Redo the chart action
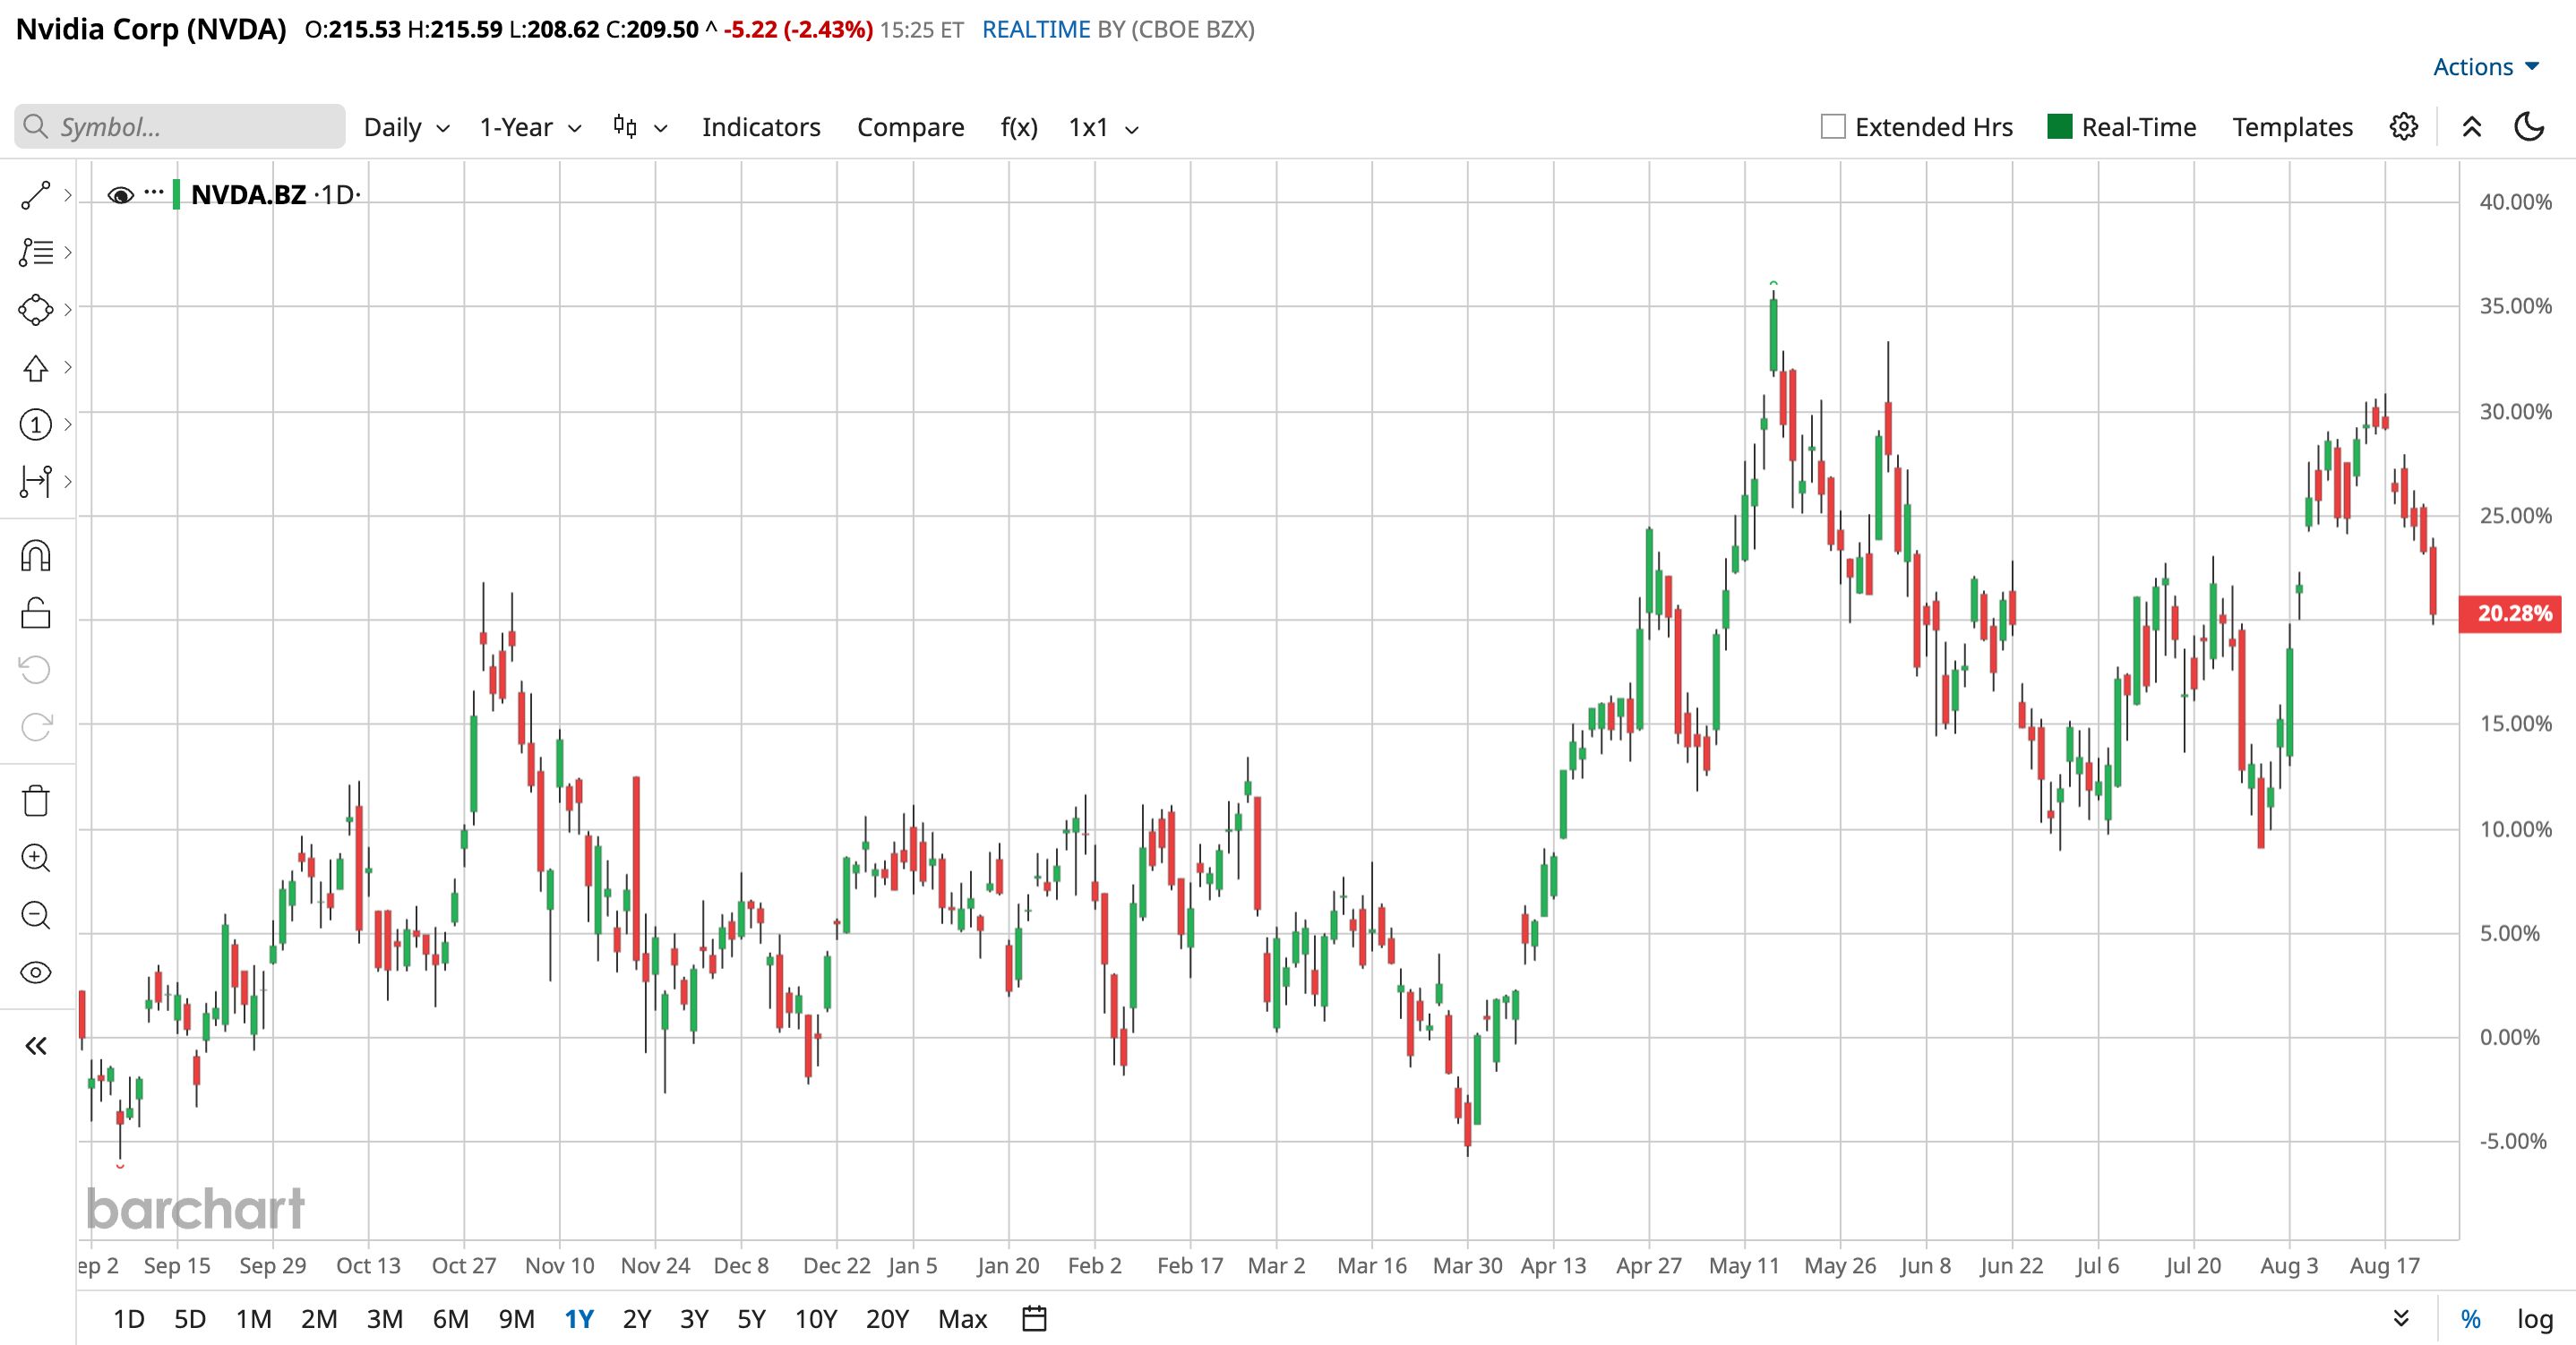The image size is (2576, 1345). pos(36,727)
